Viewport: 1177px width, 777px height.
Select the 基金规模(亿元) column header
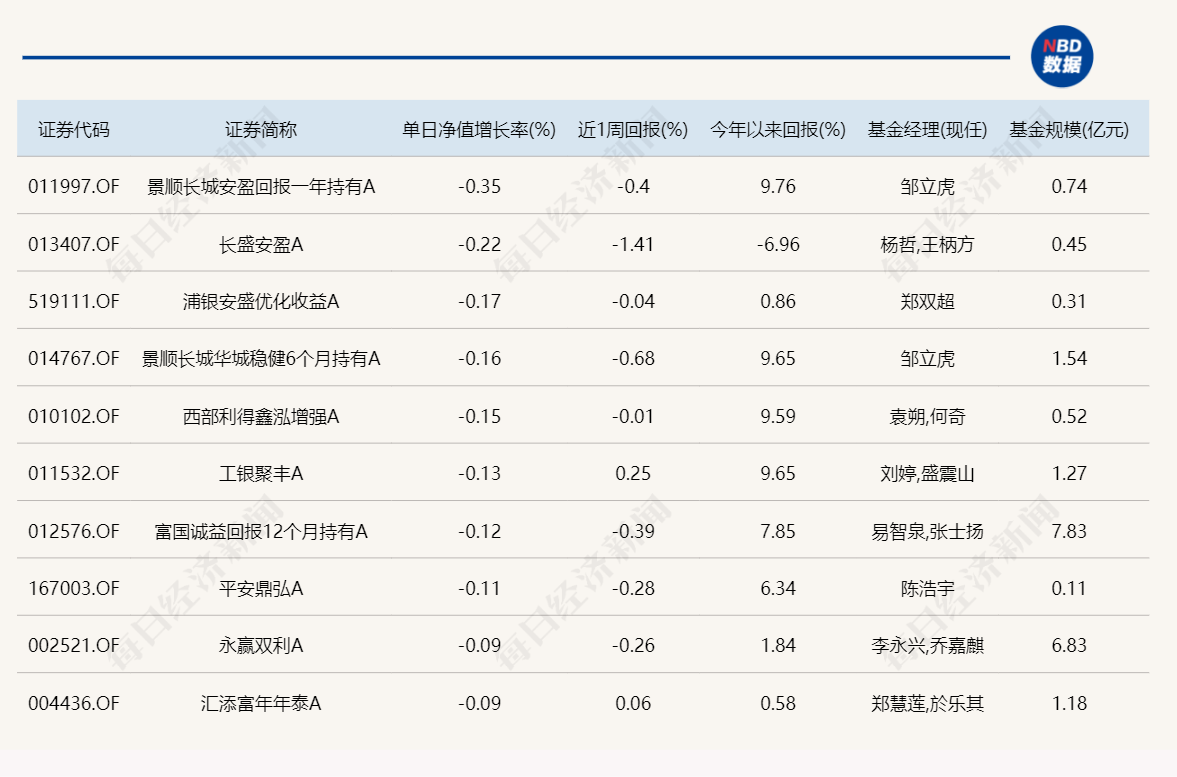point(1069,130)
